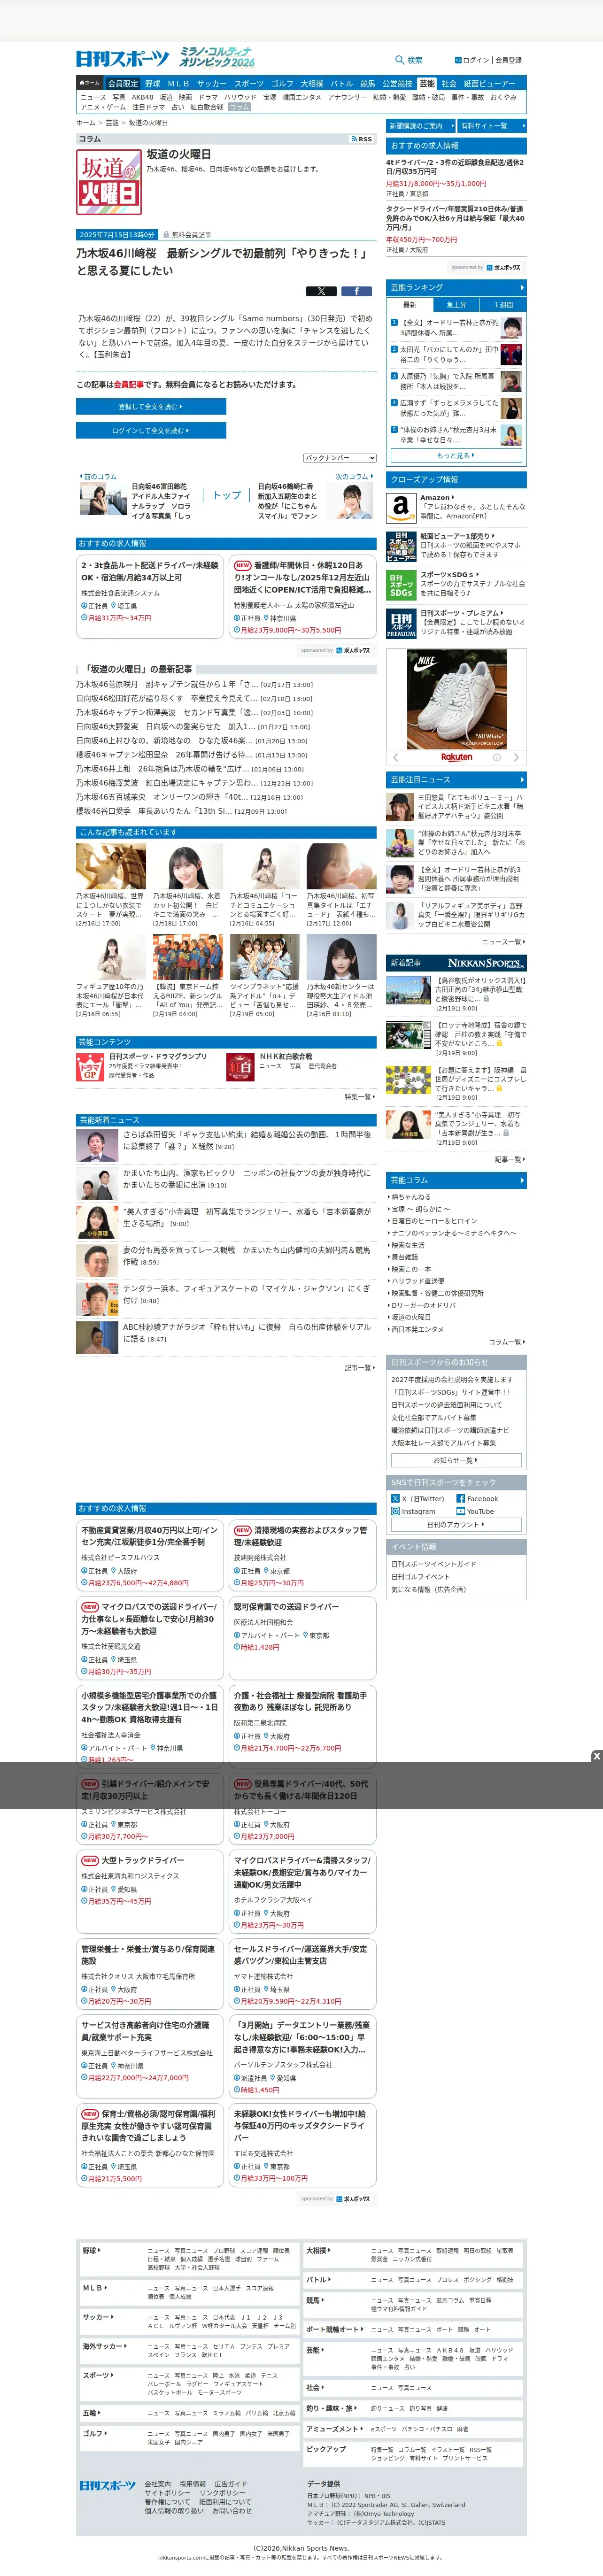The width and height of the screenshot is (603, 2576).
Task: Click the ホーム home icon in nav
Action: (x=90, y=83)
